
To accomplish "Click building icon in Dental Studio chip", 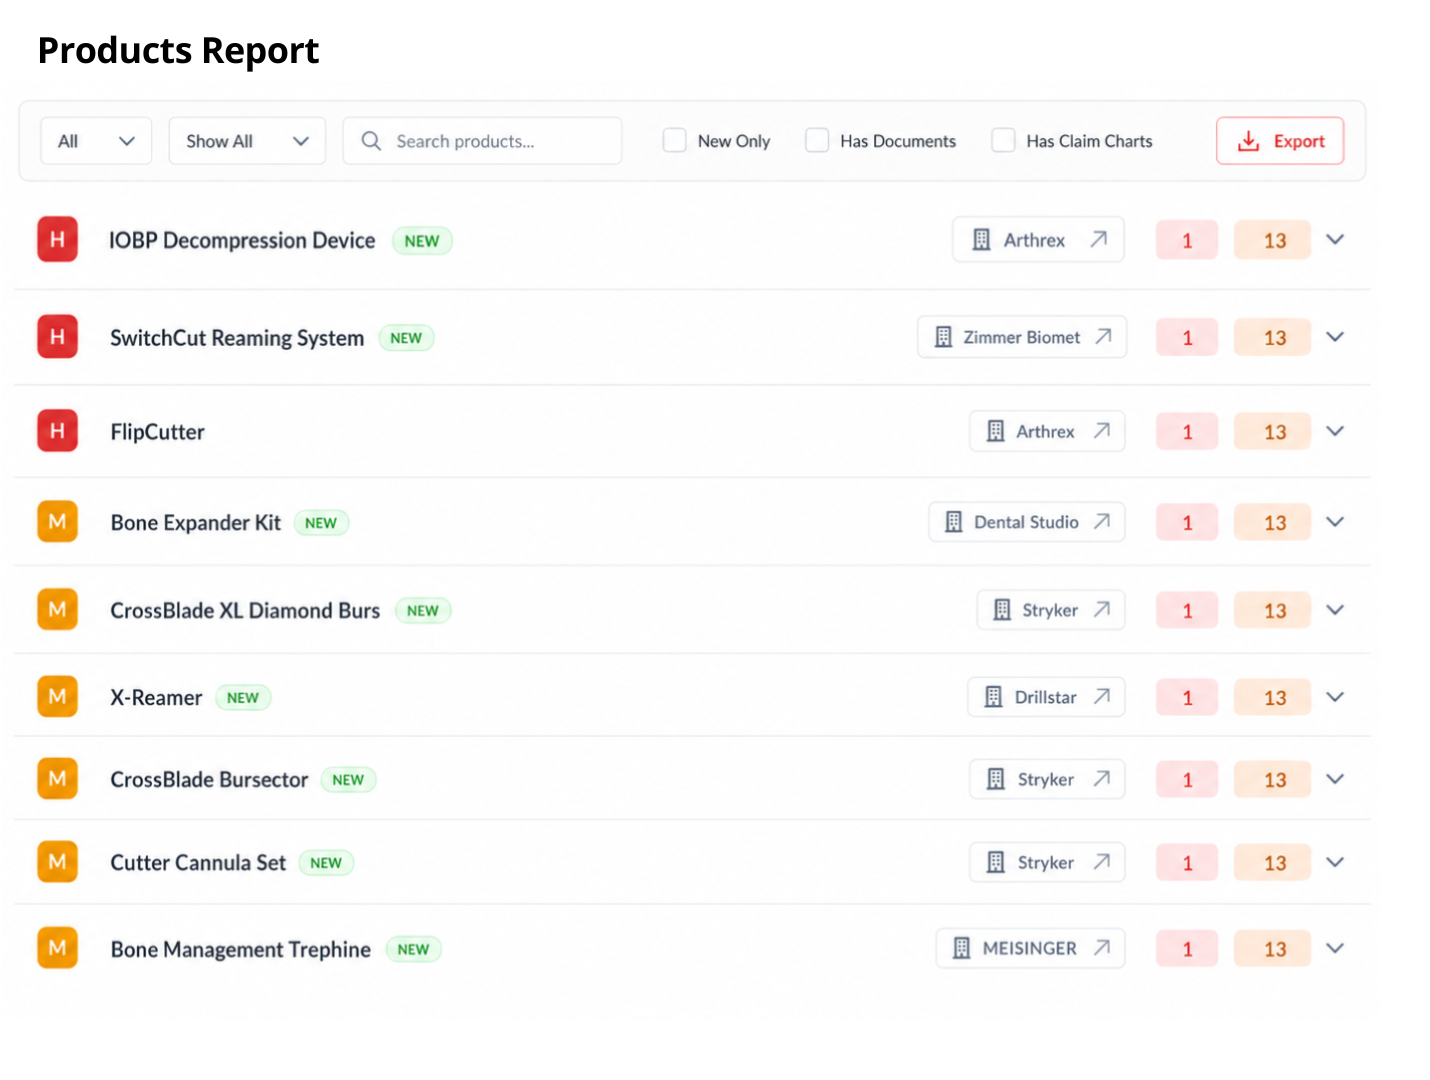I will (x=954, y=522).
